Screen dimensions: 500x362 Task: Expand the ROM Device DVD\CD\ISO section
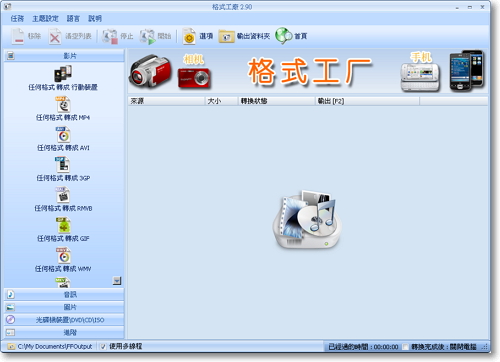(64, 320)
